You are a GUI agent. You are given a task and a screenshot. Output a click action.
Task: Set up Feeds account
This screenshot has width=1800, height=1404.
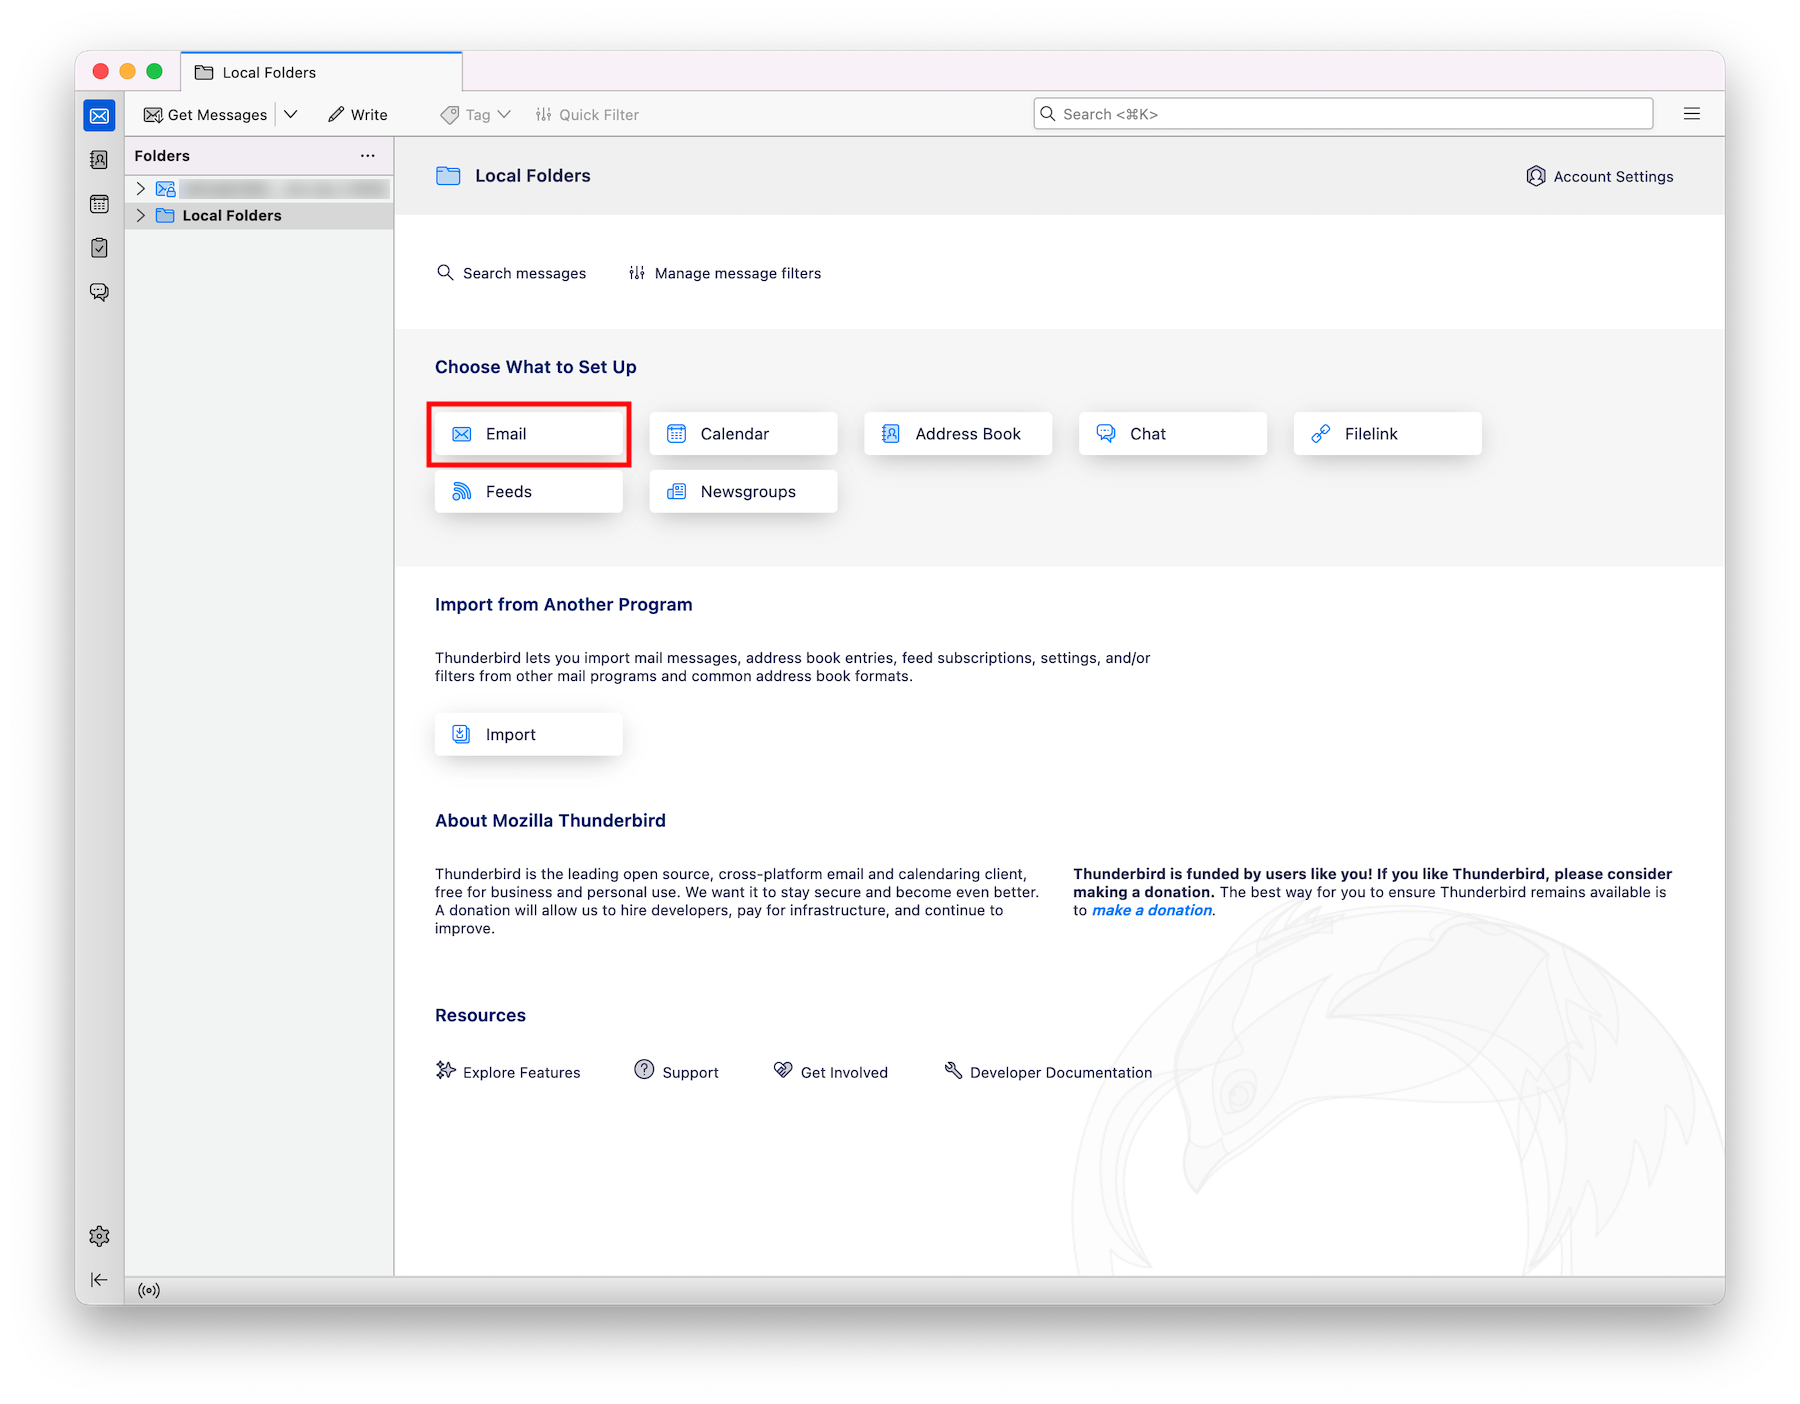pos(528,492)
